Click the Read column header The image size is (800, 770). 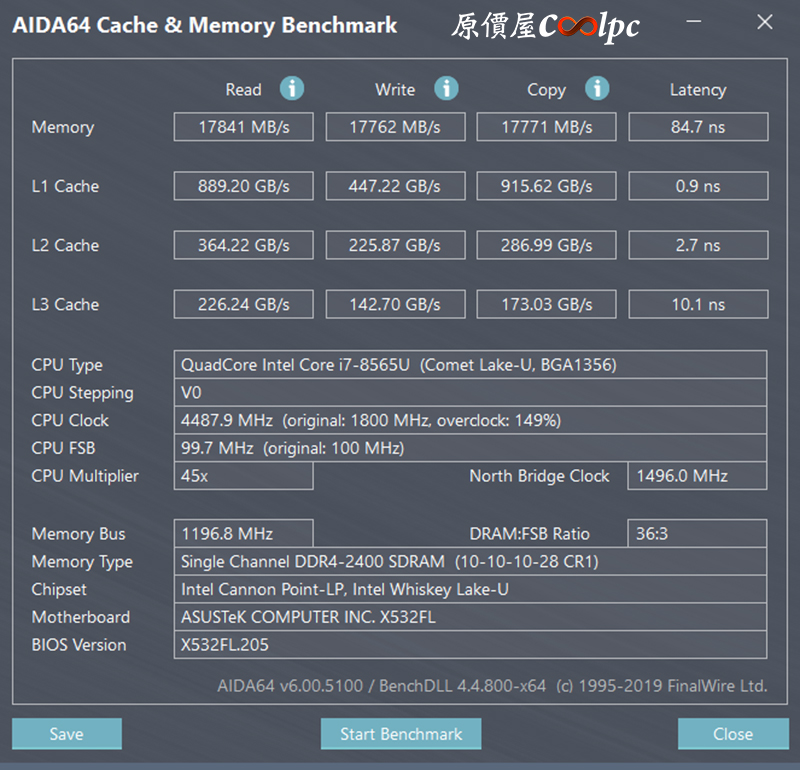[243, 89]
